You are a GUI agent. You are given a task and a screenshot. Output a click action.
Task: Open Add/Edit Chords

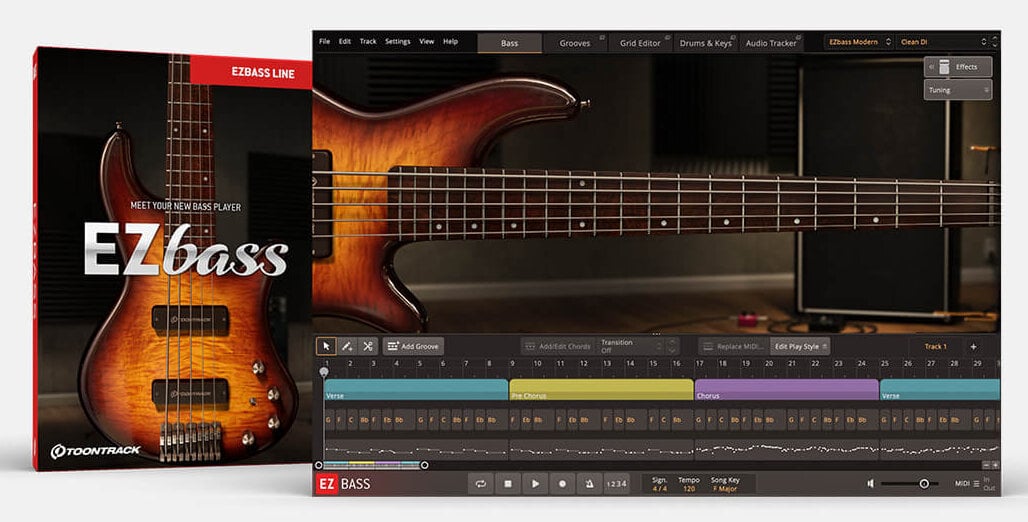558,346
